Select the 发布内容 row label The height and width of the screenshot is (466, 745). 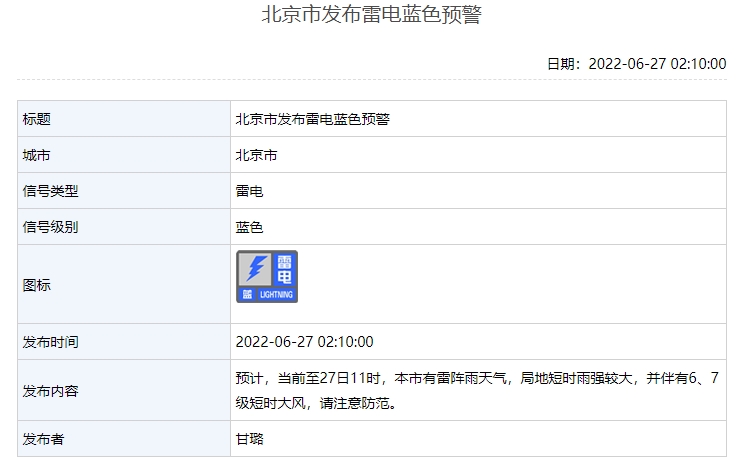(x=50, y=391)
